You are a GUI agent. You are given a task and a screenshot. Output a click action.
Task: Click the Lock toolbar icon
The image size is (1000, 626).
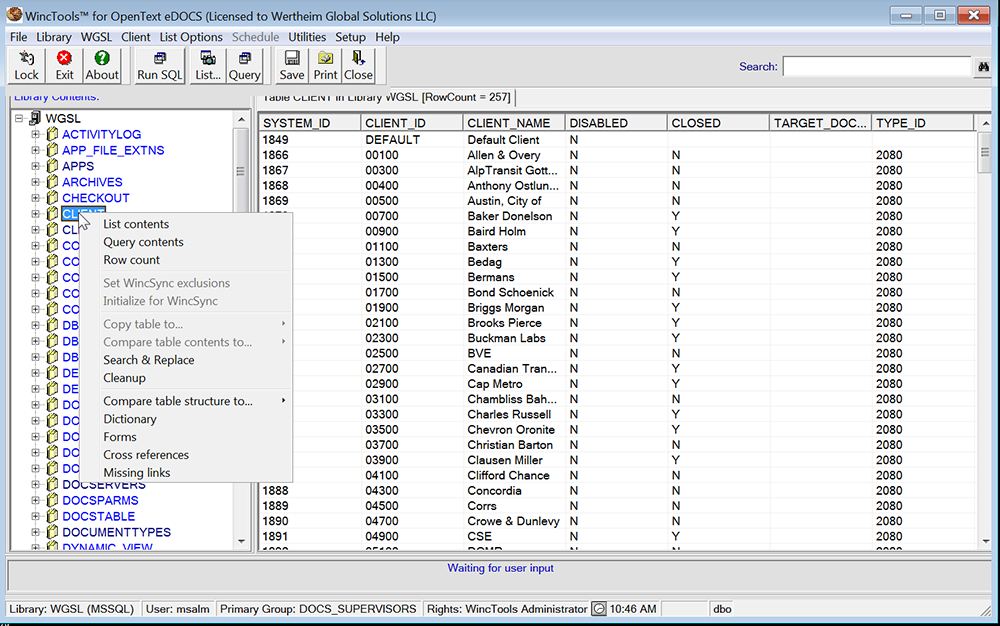coord(26,66)
